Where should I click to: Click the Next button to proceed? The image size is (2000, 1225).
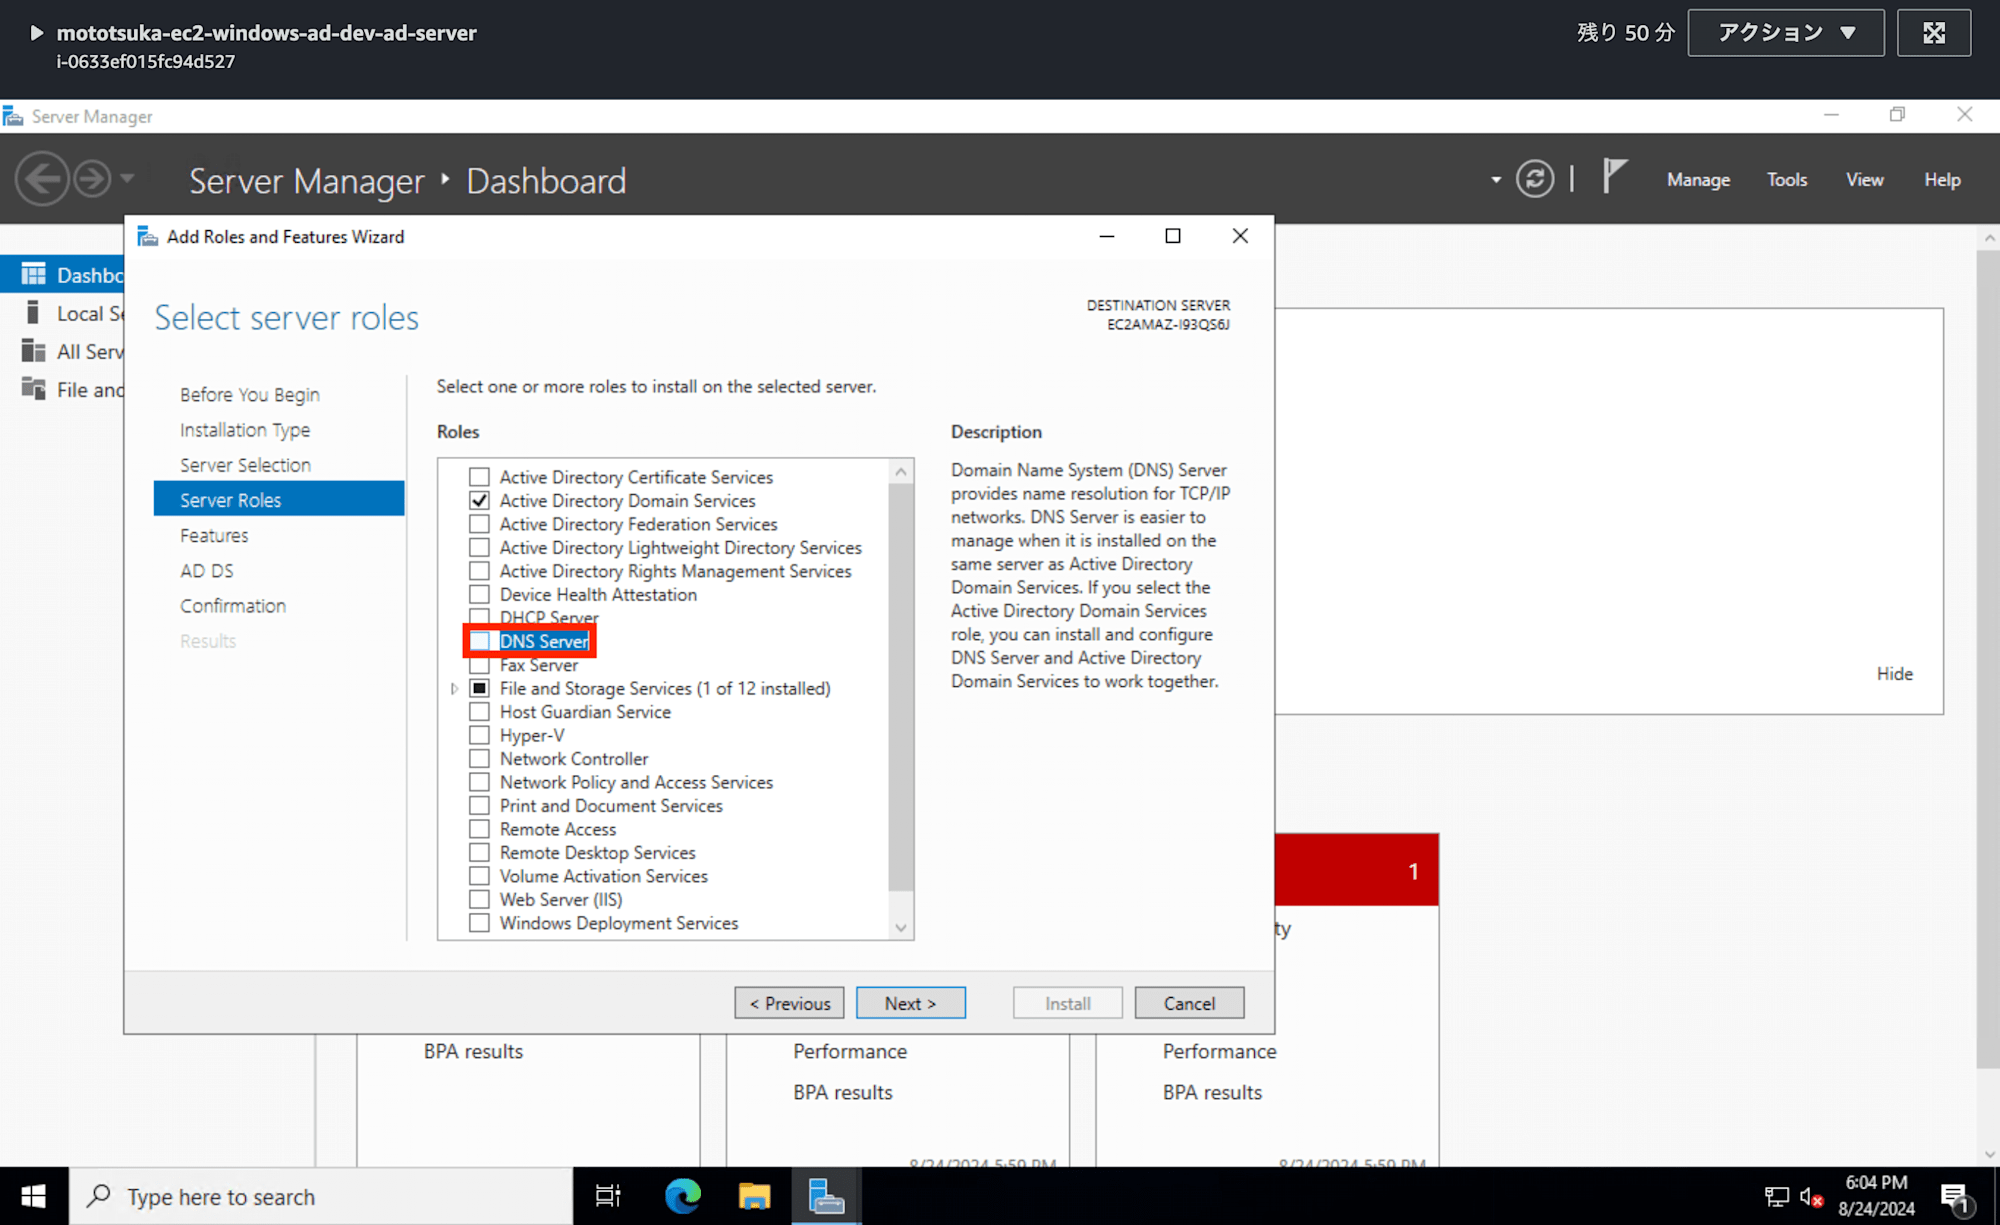909,1002
